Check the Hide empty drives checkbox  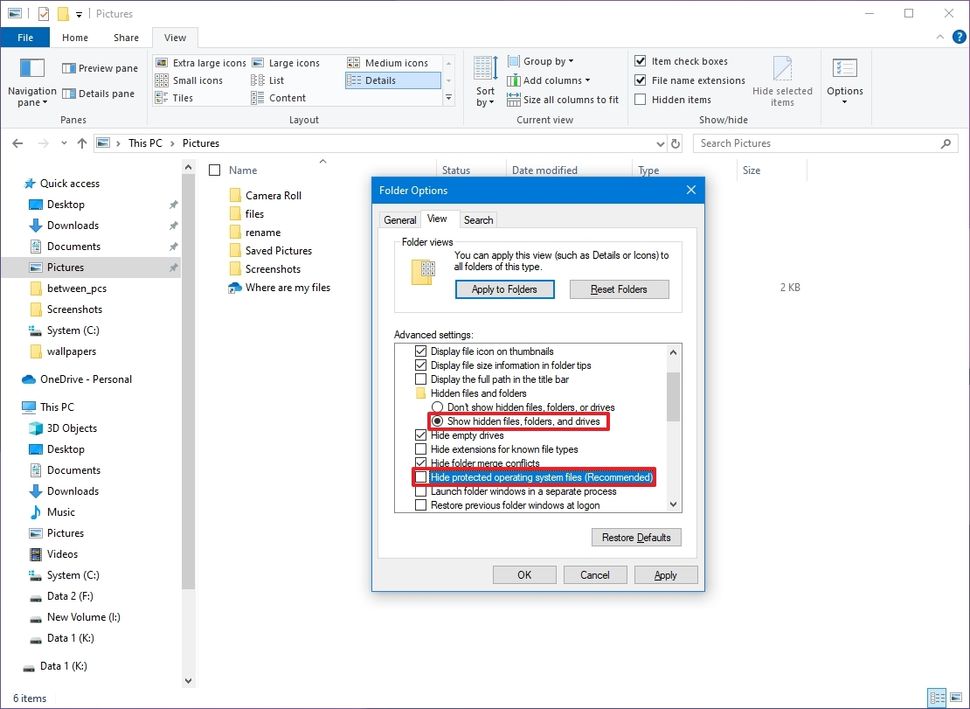pos(421,435)
